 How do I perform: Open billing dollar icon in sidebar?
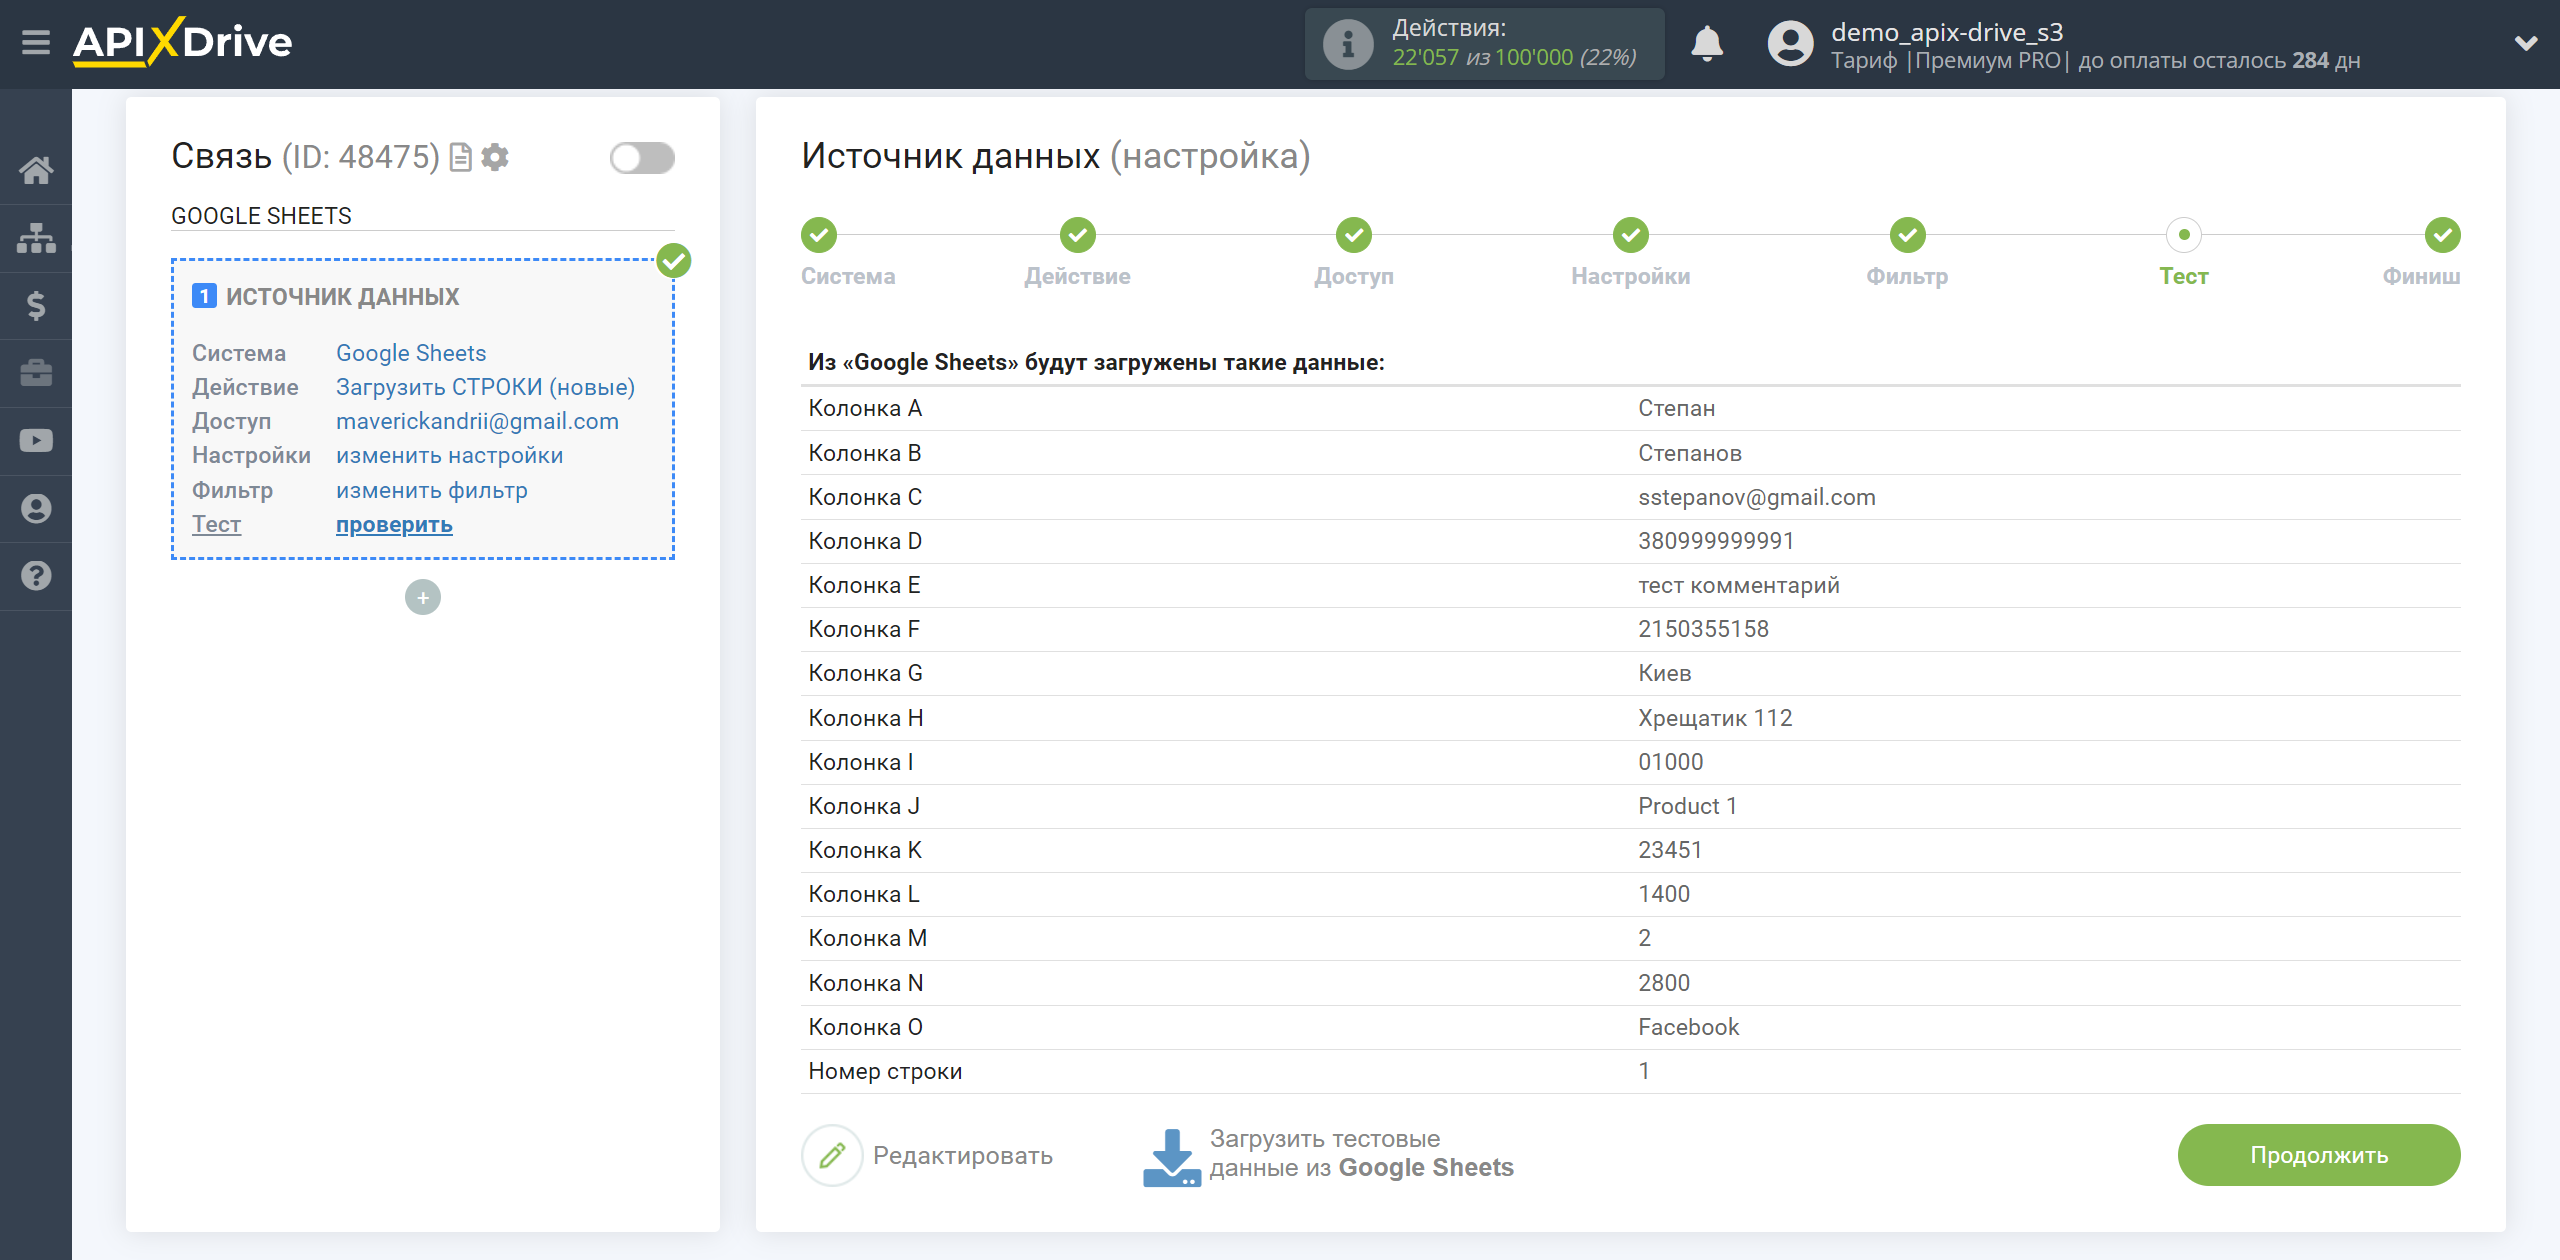tap(36, 305)
